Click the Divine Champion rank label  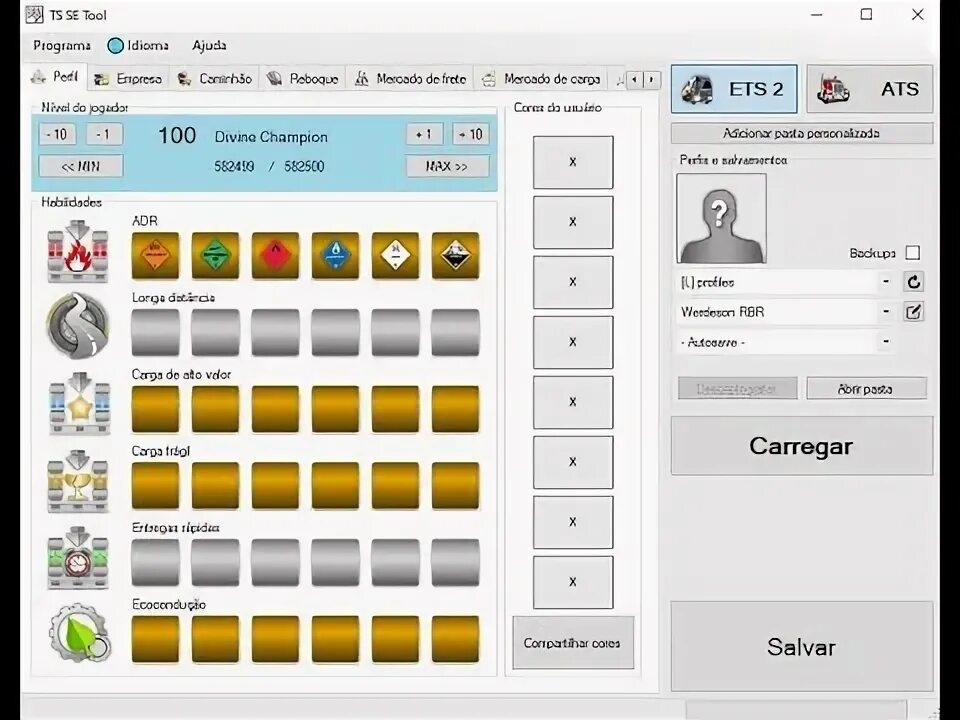coord(271,137)
